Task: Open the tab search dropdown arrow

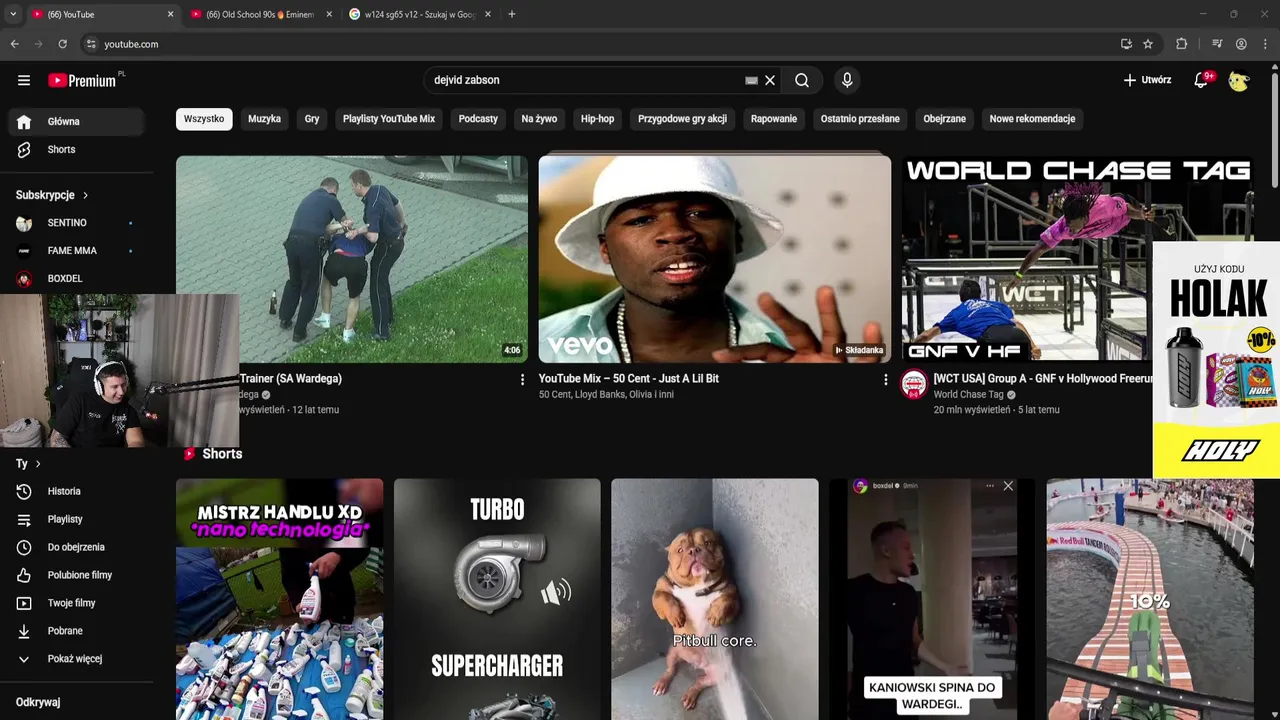Action: (13, 14)
